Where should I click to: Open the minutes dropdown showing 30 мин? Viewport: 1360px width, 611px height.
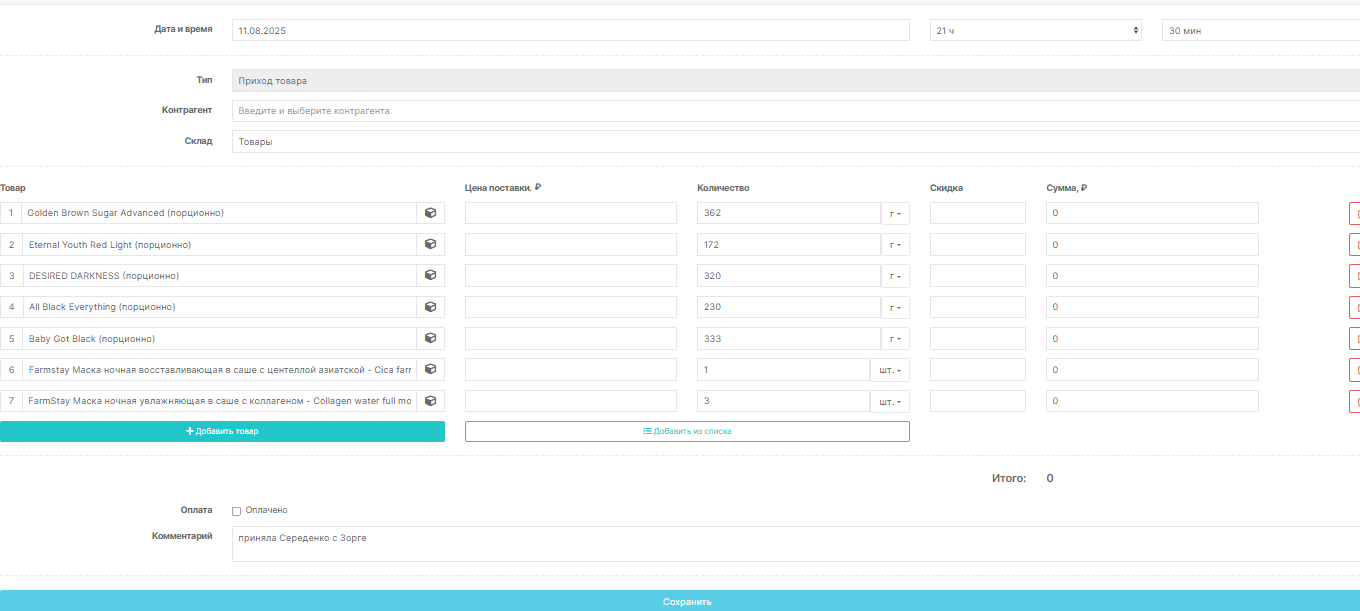click(1261, 31)
